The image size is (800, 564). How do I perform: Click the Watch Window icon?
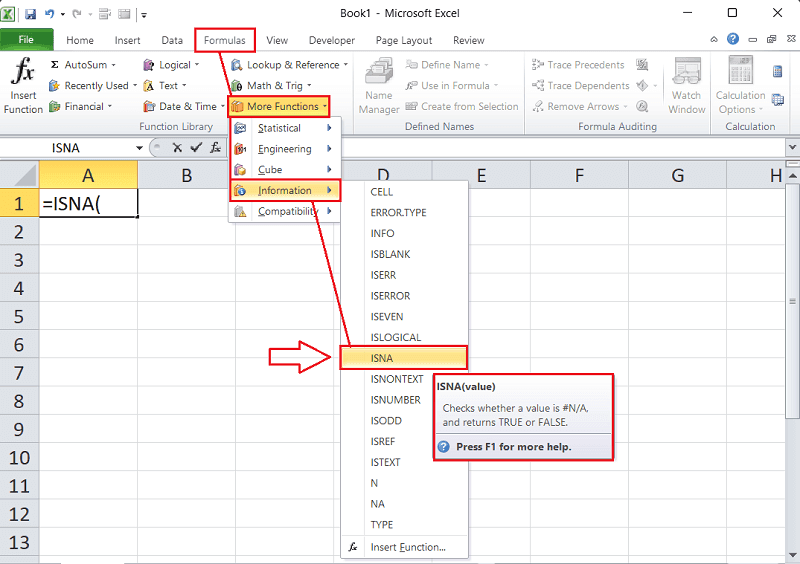(686, 71)
